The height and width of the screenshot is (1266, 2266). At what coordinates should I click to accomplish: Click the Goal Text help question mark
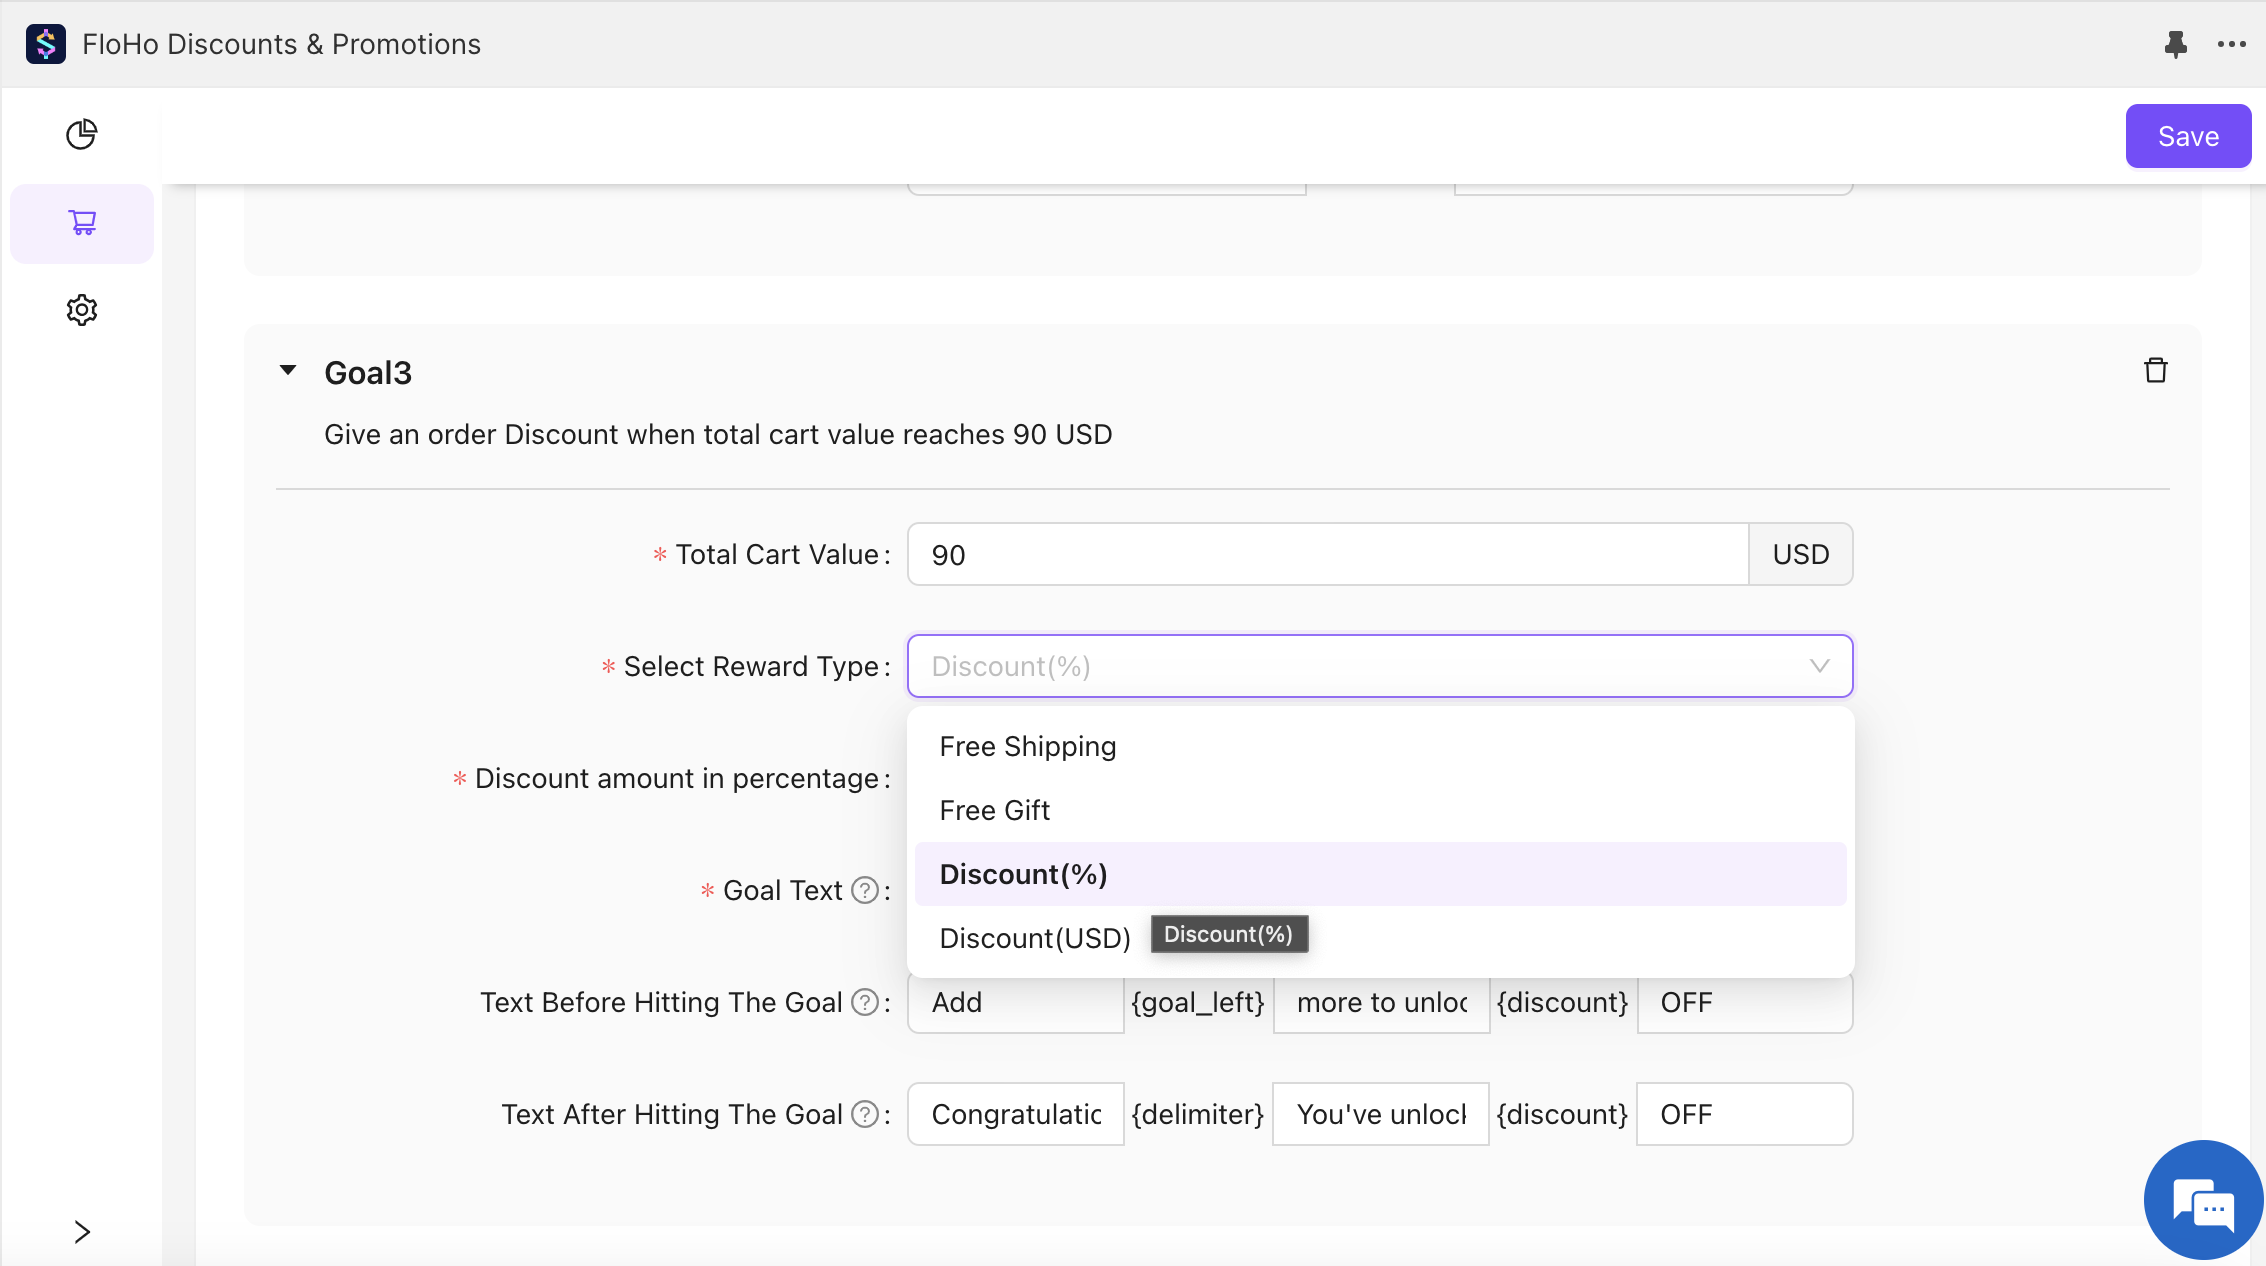(864, 890)
